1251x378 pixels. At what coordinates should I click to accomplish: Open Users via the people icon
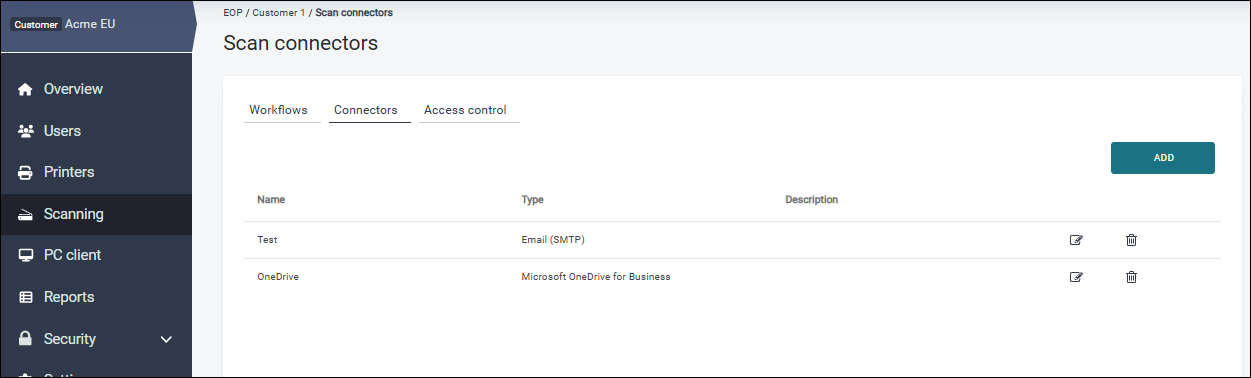point(26,131)
